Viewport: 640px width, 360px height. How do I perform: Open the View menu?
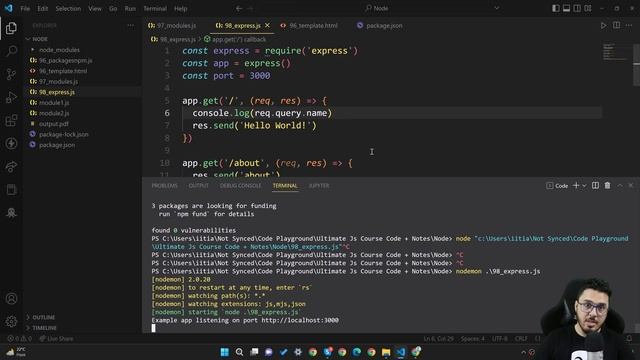[95, 8]
